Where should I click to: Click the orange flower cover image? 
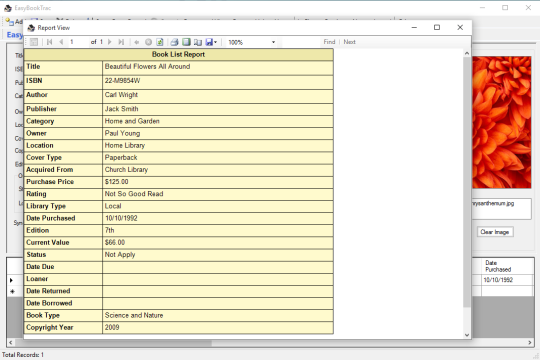point(501,123)
